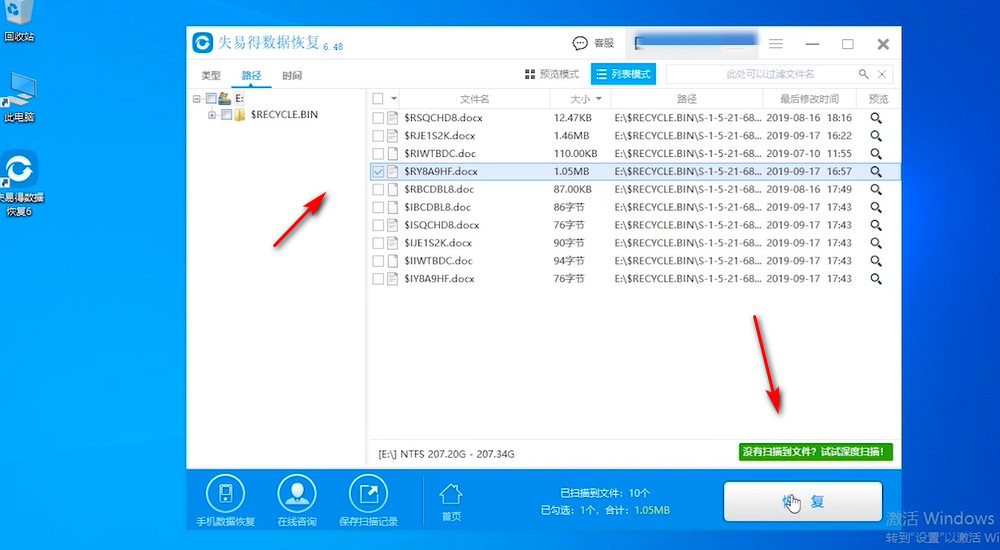Click the green 试试深度扫描 deep scan button
This screenshot has height=550, width=1000.
click(816, 452)
